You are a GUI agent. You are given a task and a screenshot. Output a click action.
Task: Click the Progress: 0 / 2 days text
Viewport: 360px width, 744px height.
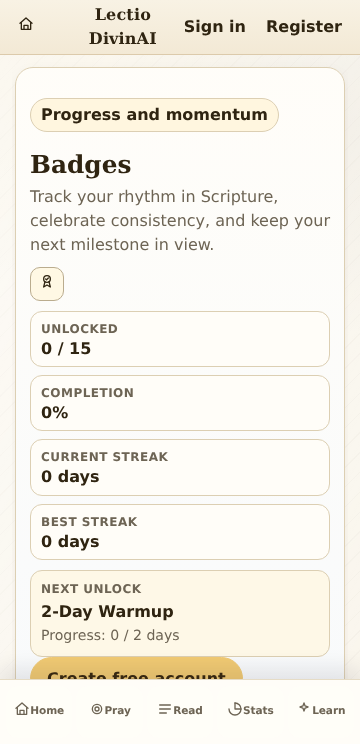110,635
